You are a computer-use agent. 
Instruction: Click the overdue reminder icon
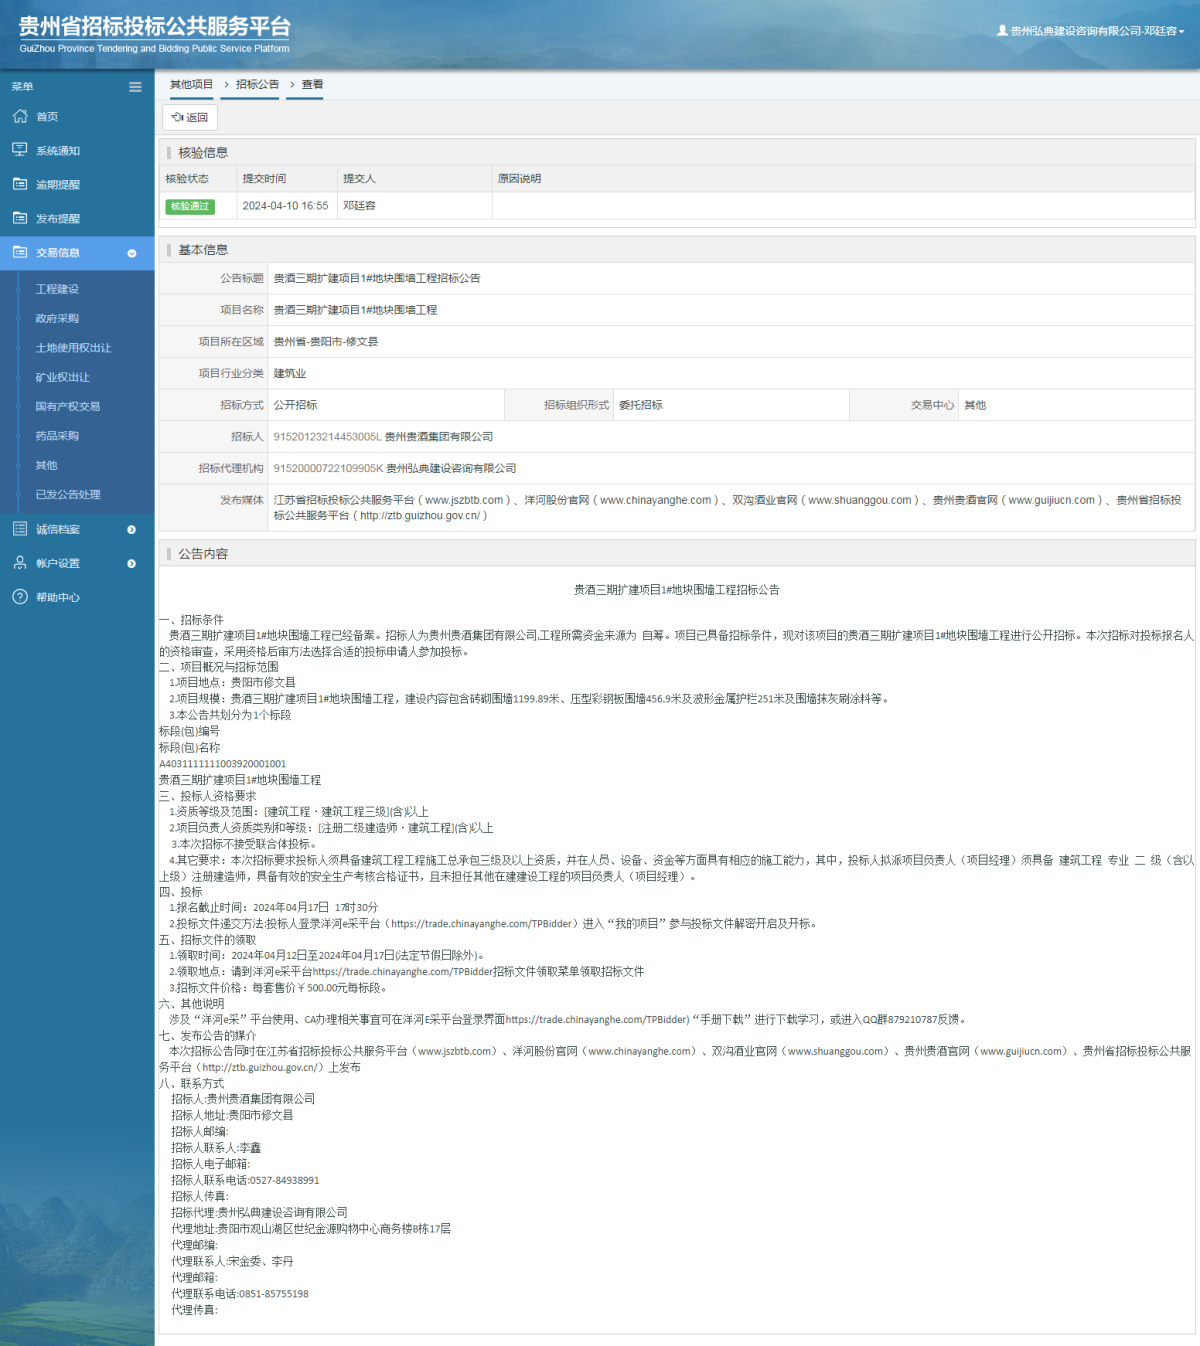[x=20, y=184]
